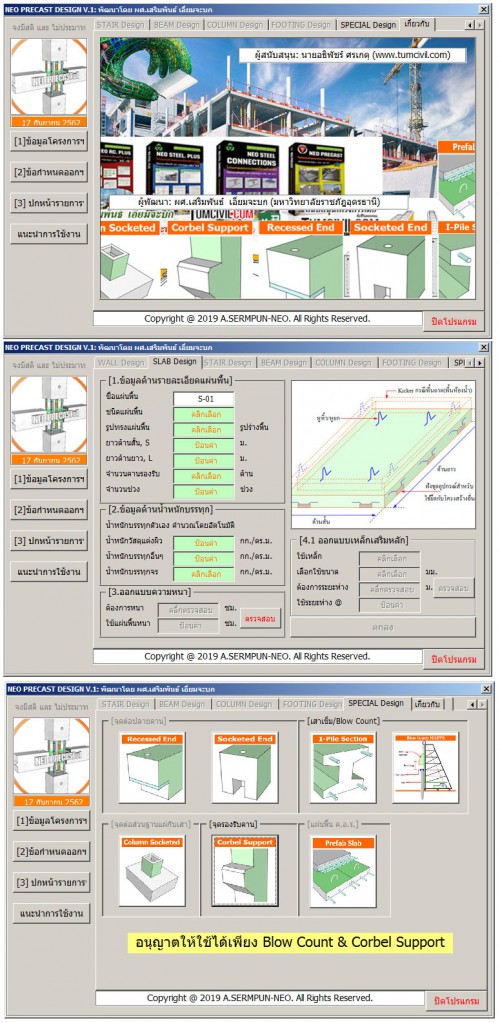
Task: Select SLAB Design tab in middle window
Action: [175, 361]
